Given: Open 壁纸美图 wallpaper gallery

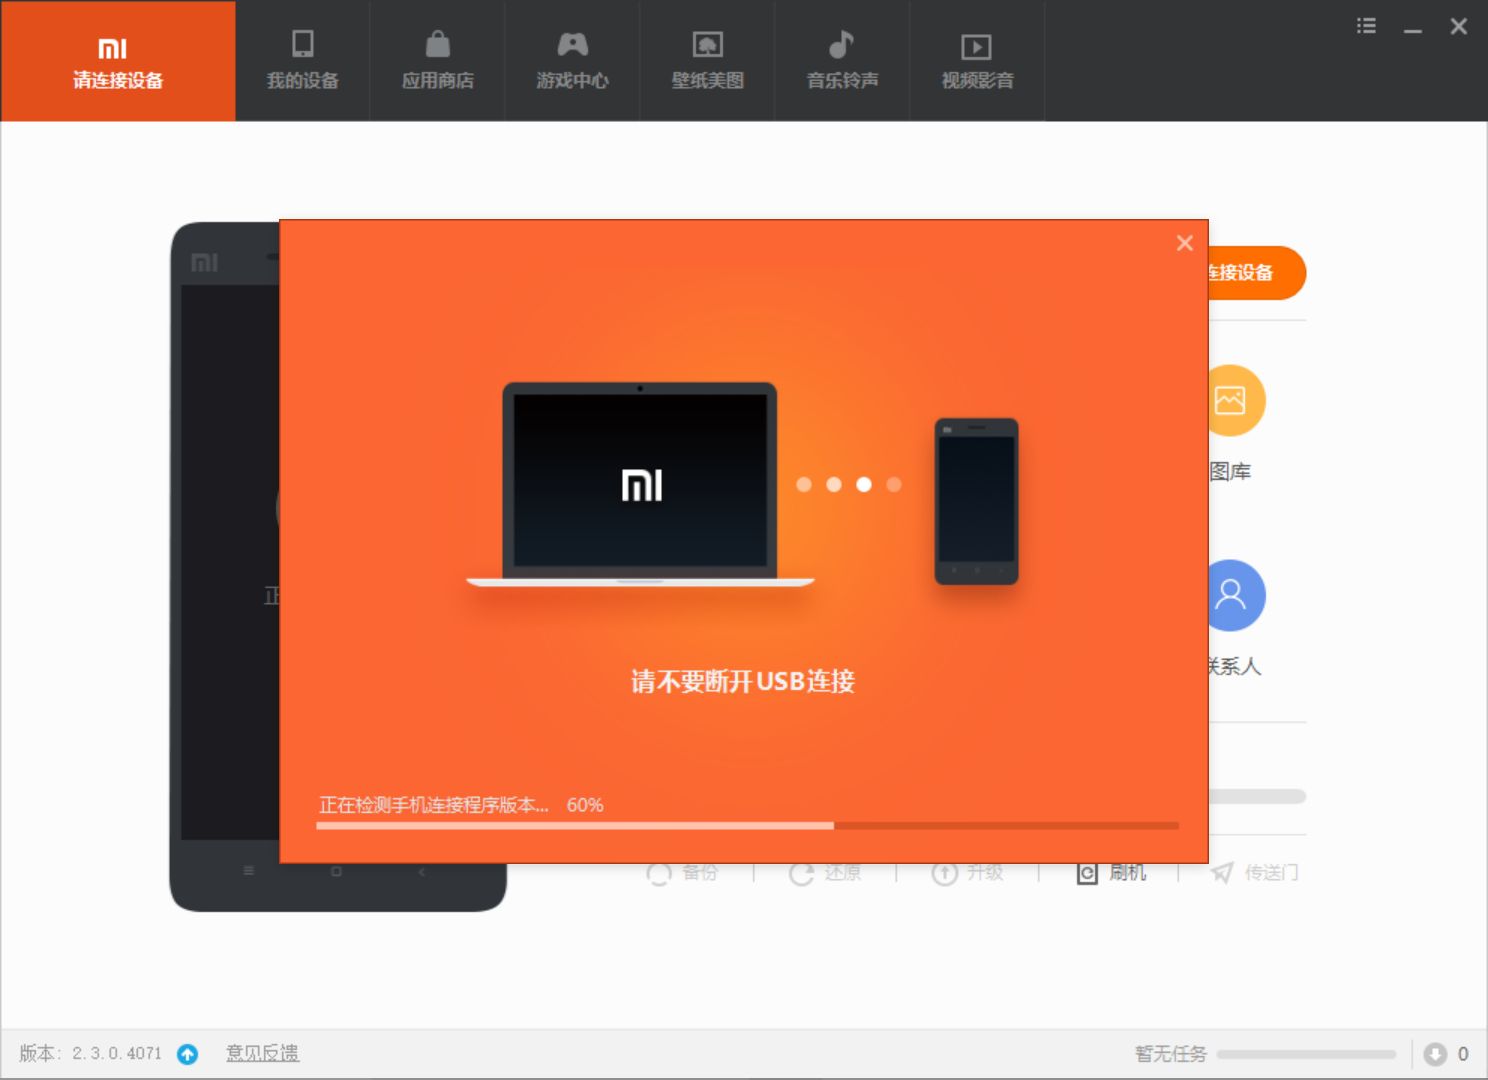Looking at the screenshot, I should click(x=706, y=60).
